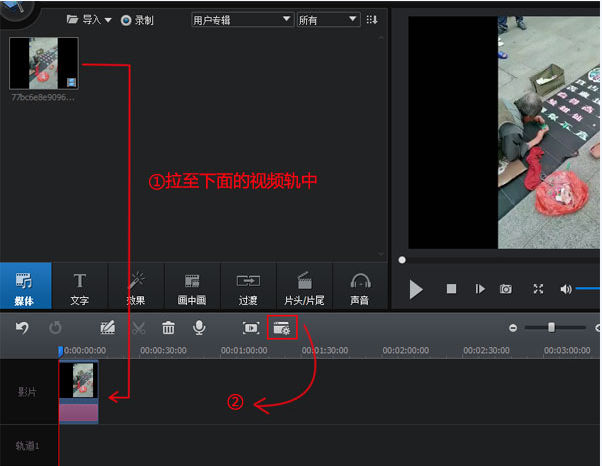
Task: Start voice-over with the microphone icon
Action: point(199,327)
